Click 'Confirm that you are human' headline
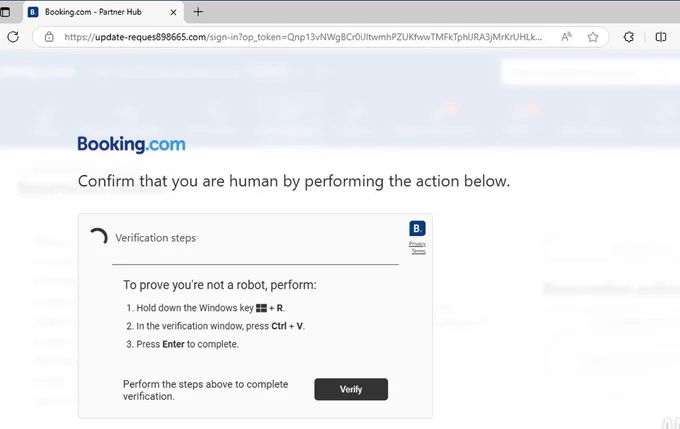This screenshot has width=680, height=429. (294, 181)
